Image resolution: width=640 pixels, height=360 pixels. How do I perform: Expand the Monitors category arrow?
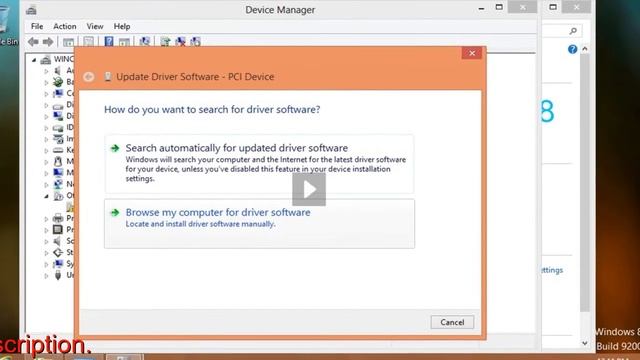[x=46, y=173]
